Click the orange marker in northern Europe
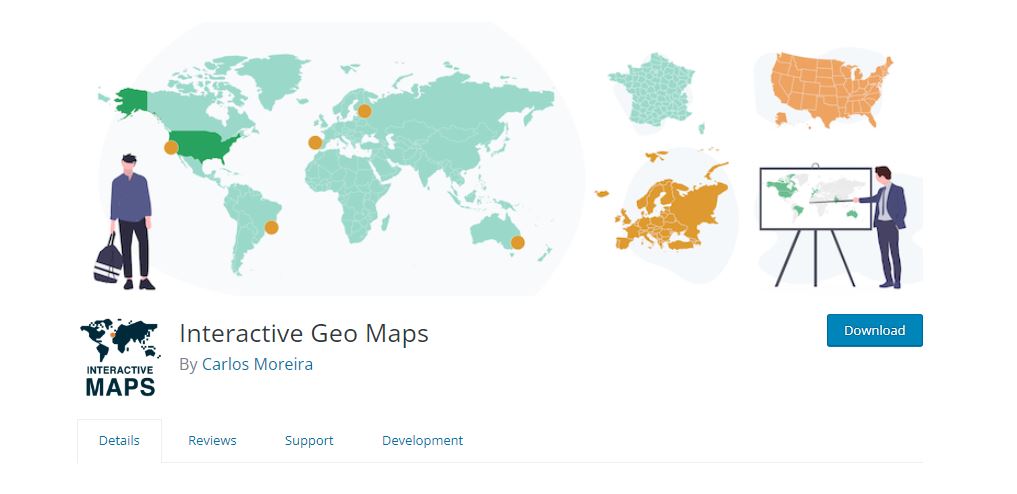 [365, 111]
